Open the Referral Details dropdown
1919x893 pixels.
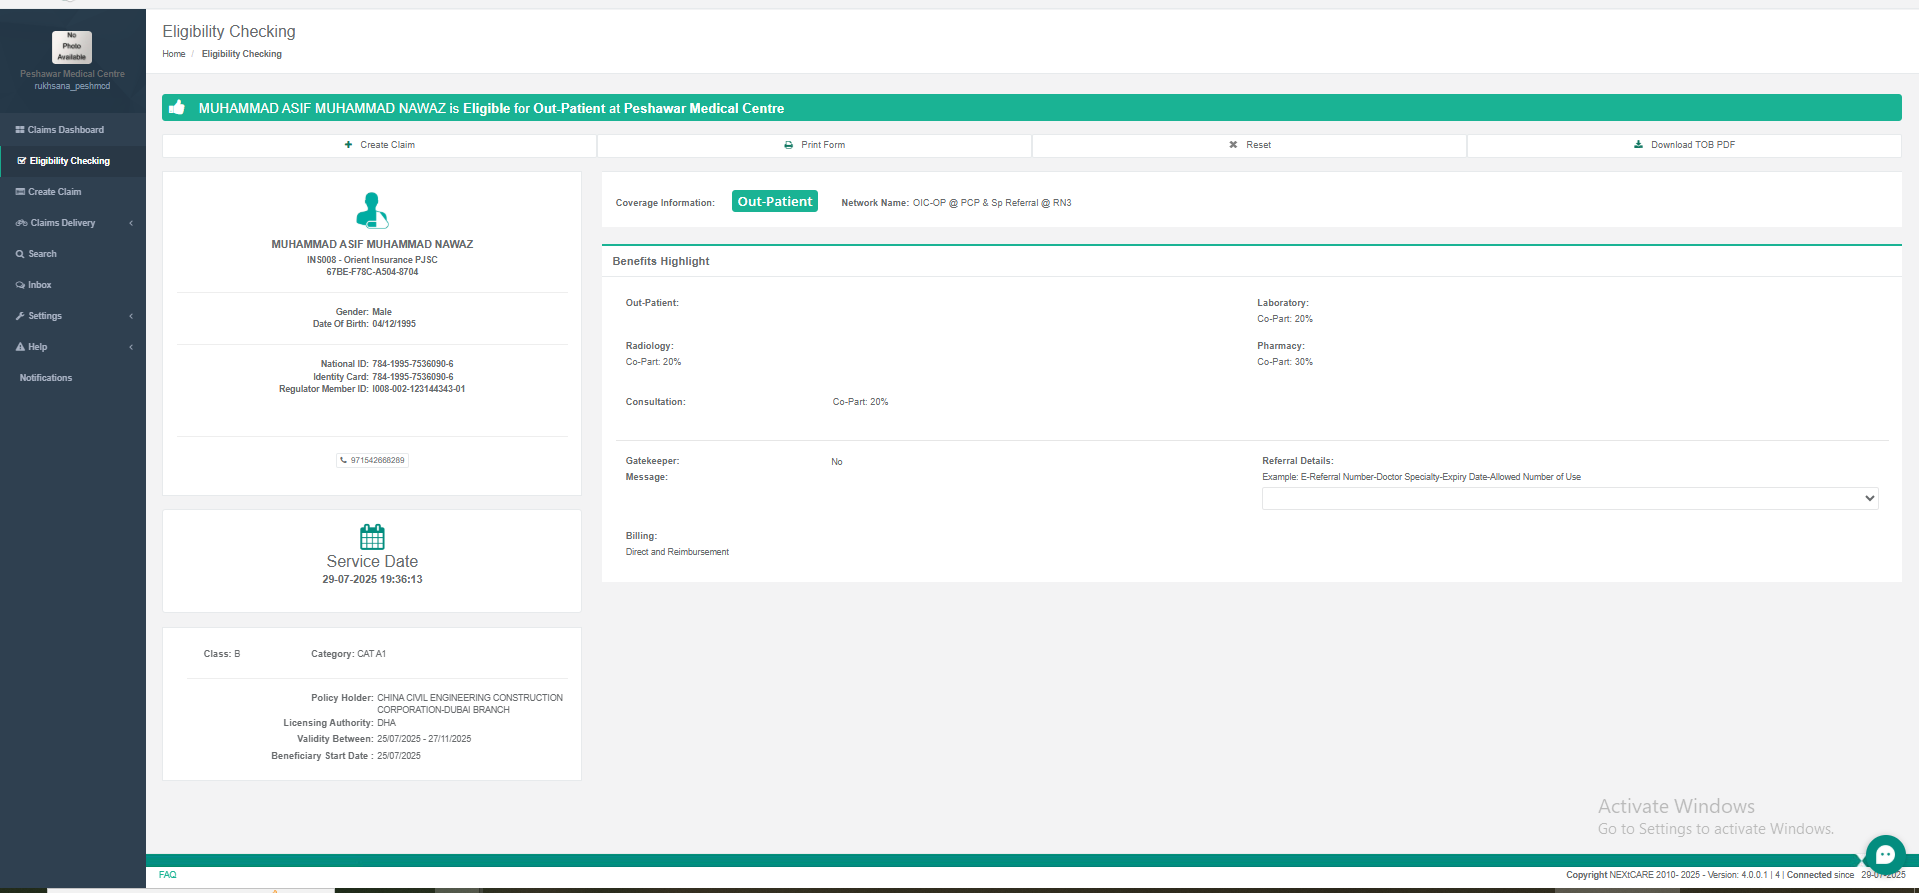click(1569, 498)
